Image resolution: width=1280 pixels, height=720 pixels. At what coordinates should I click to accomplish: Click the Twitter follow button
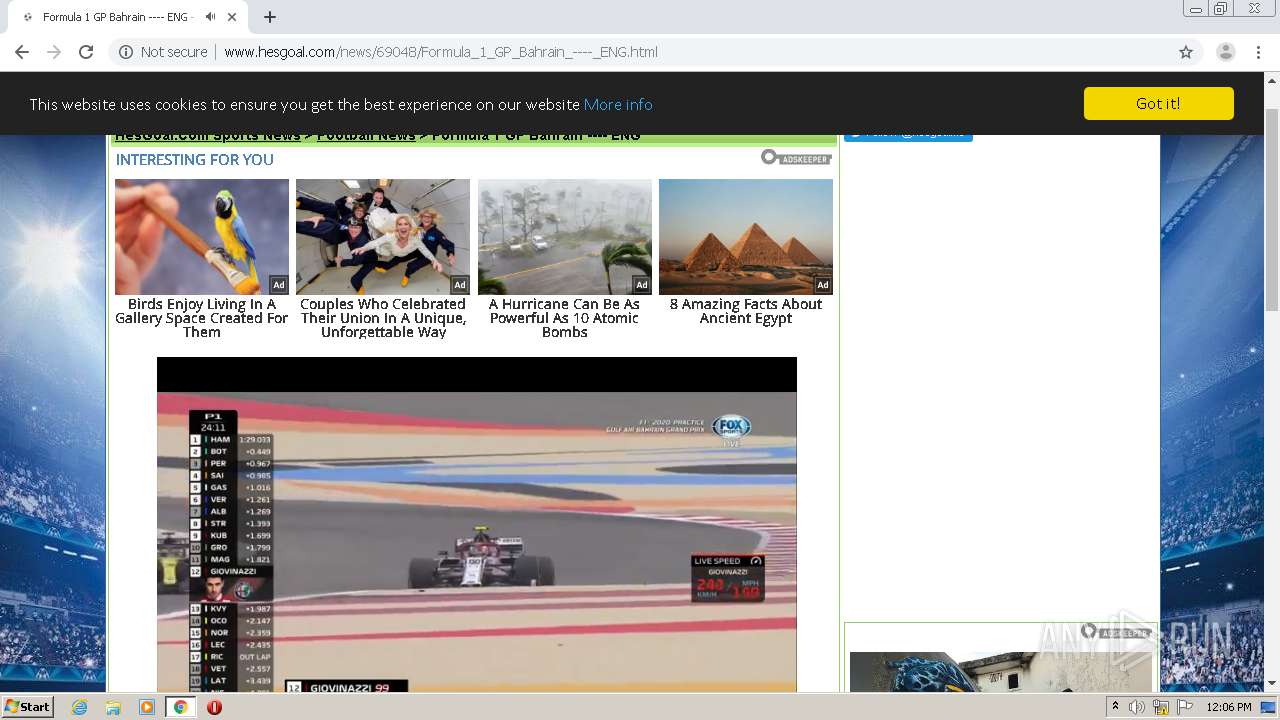point(908,136)
